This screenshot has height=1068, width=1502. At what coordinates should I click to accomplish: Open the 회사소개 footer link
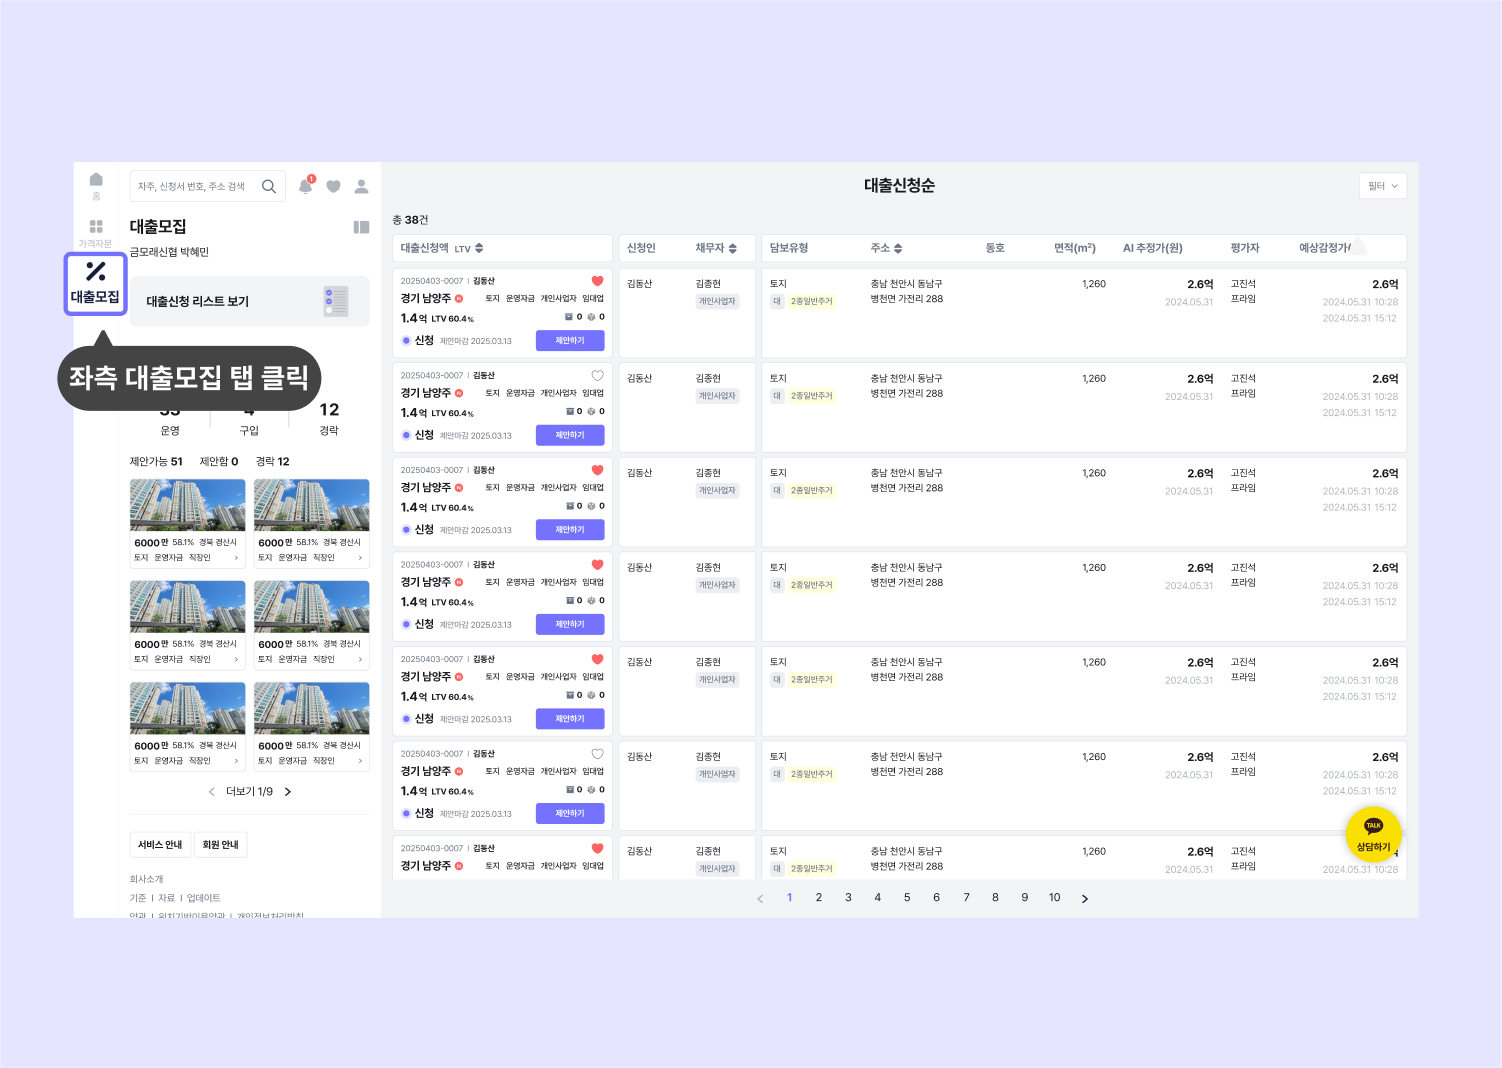coord(146,880)
